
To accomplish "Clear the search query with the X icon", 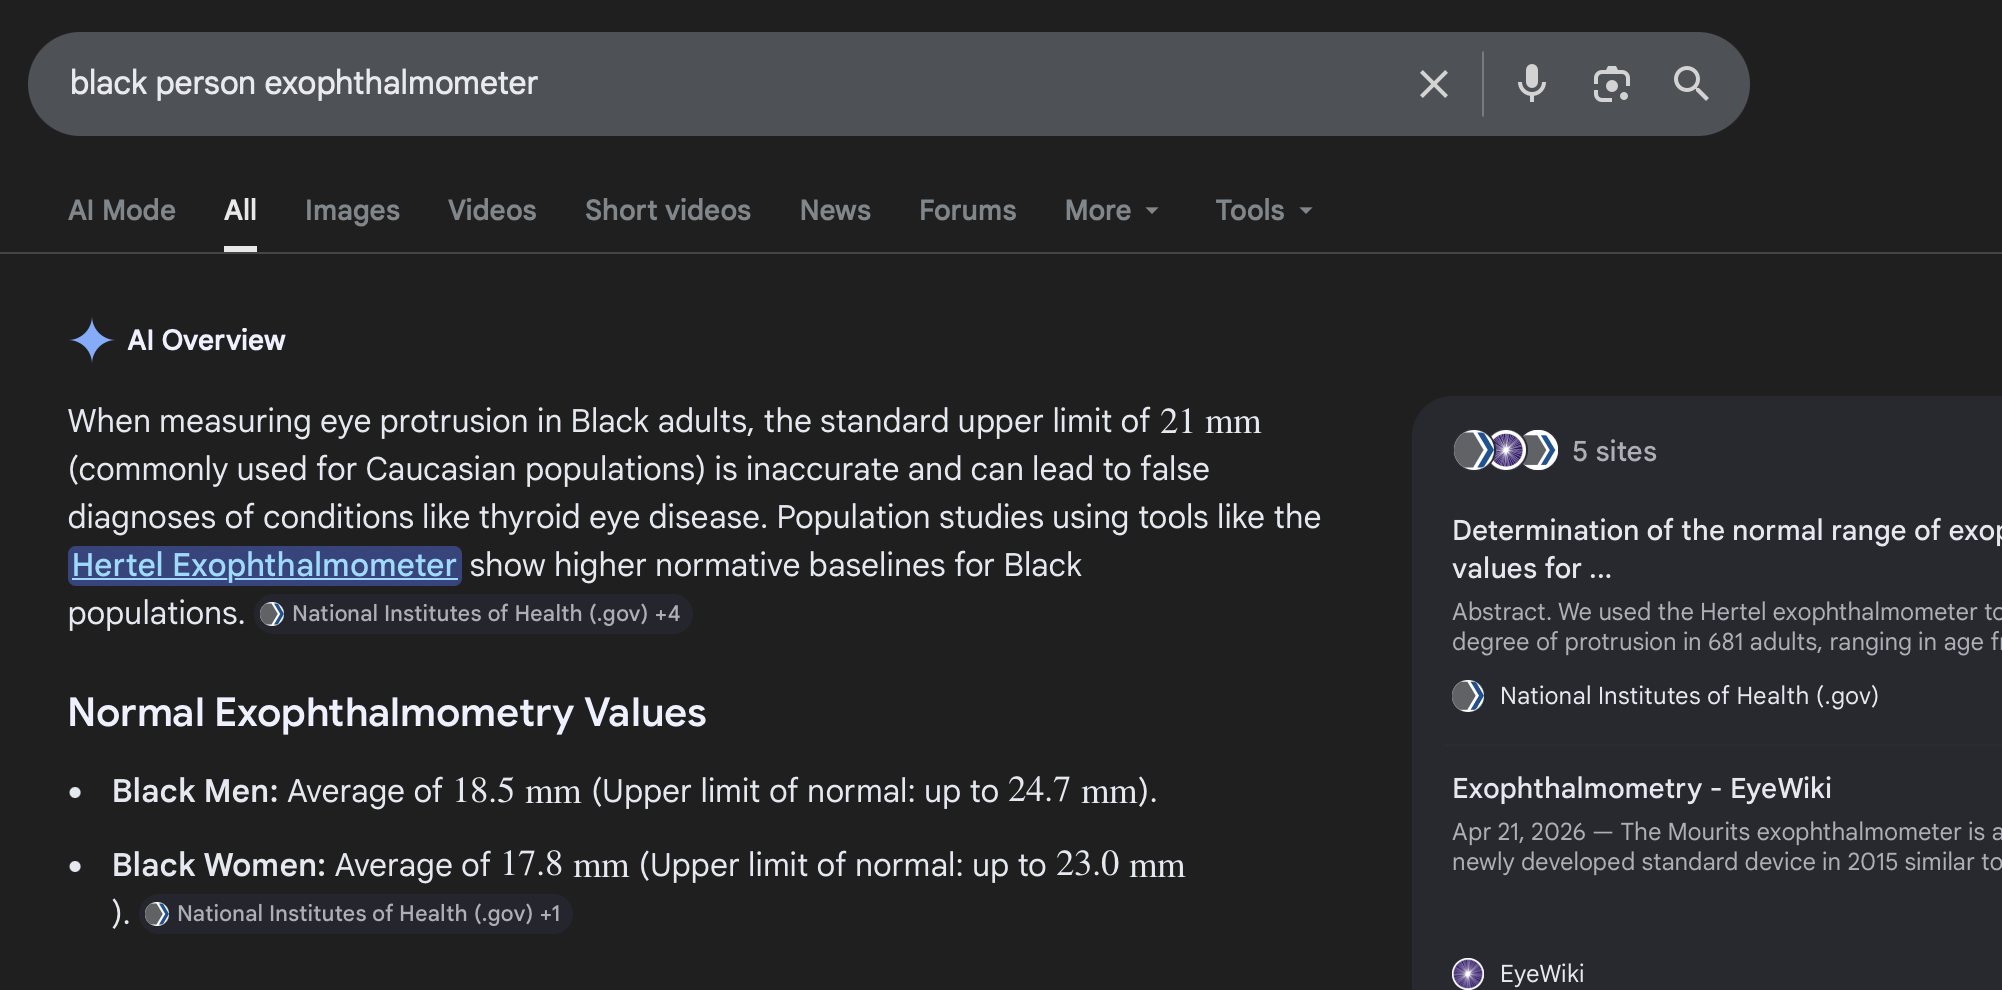I will point(1433,84).
